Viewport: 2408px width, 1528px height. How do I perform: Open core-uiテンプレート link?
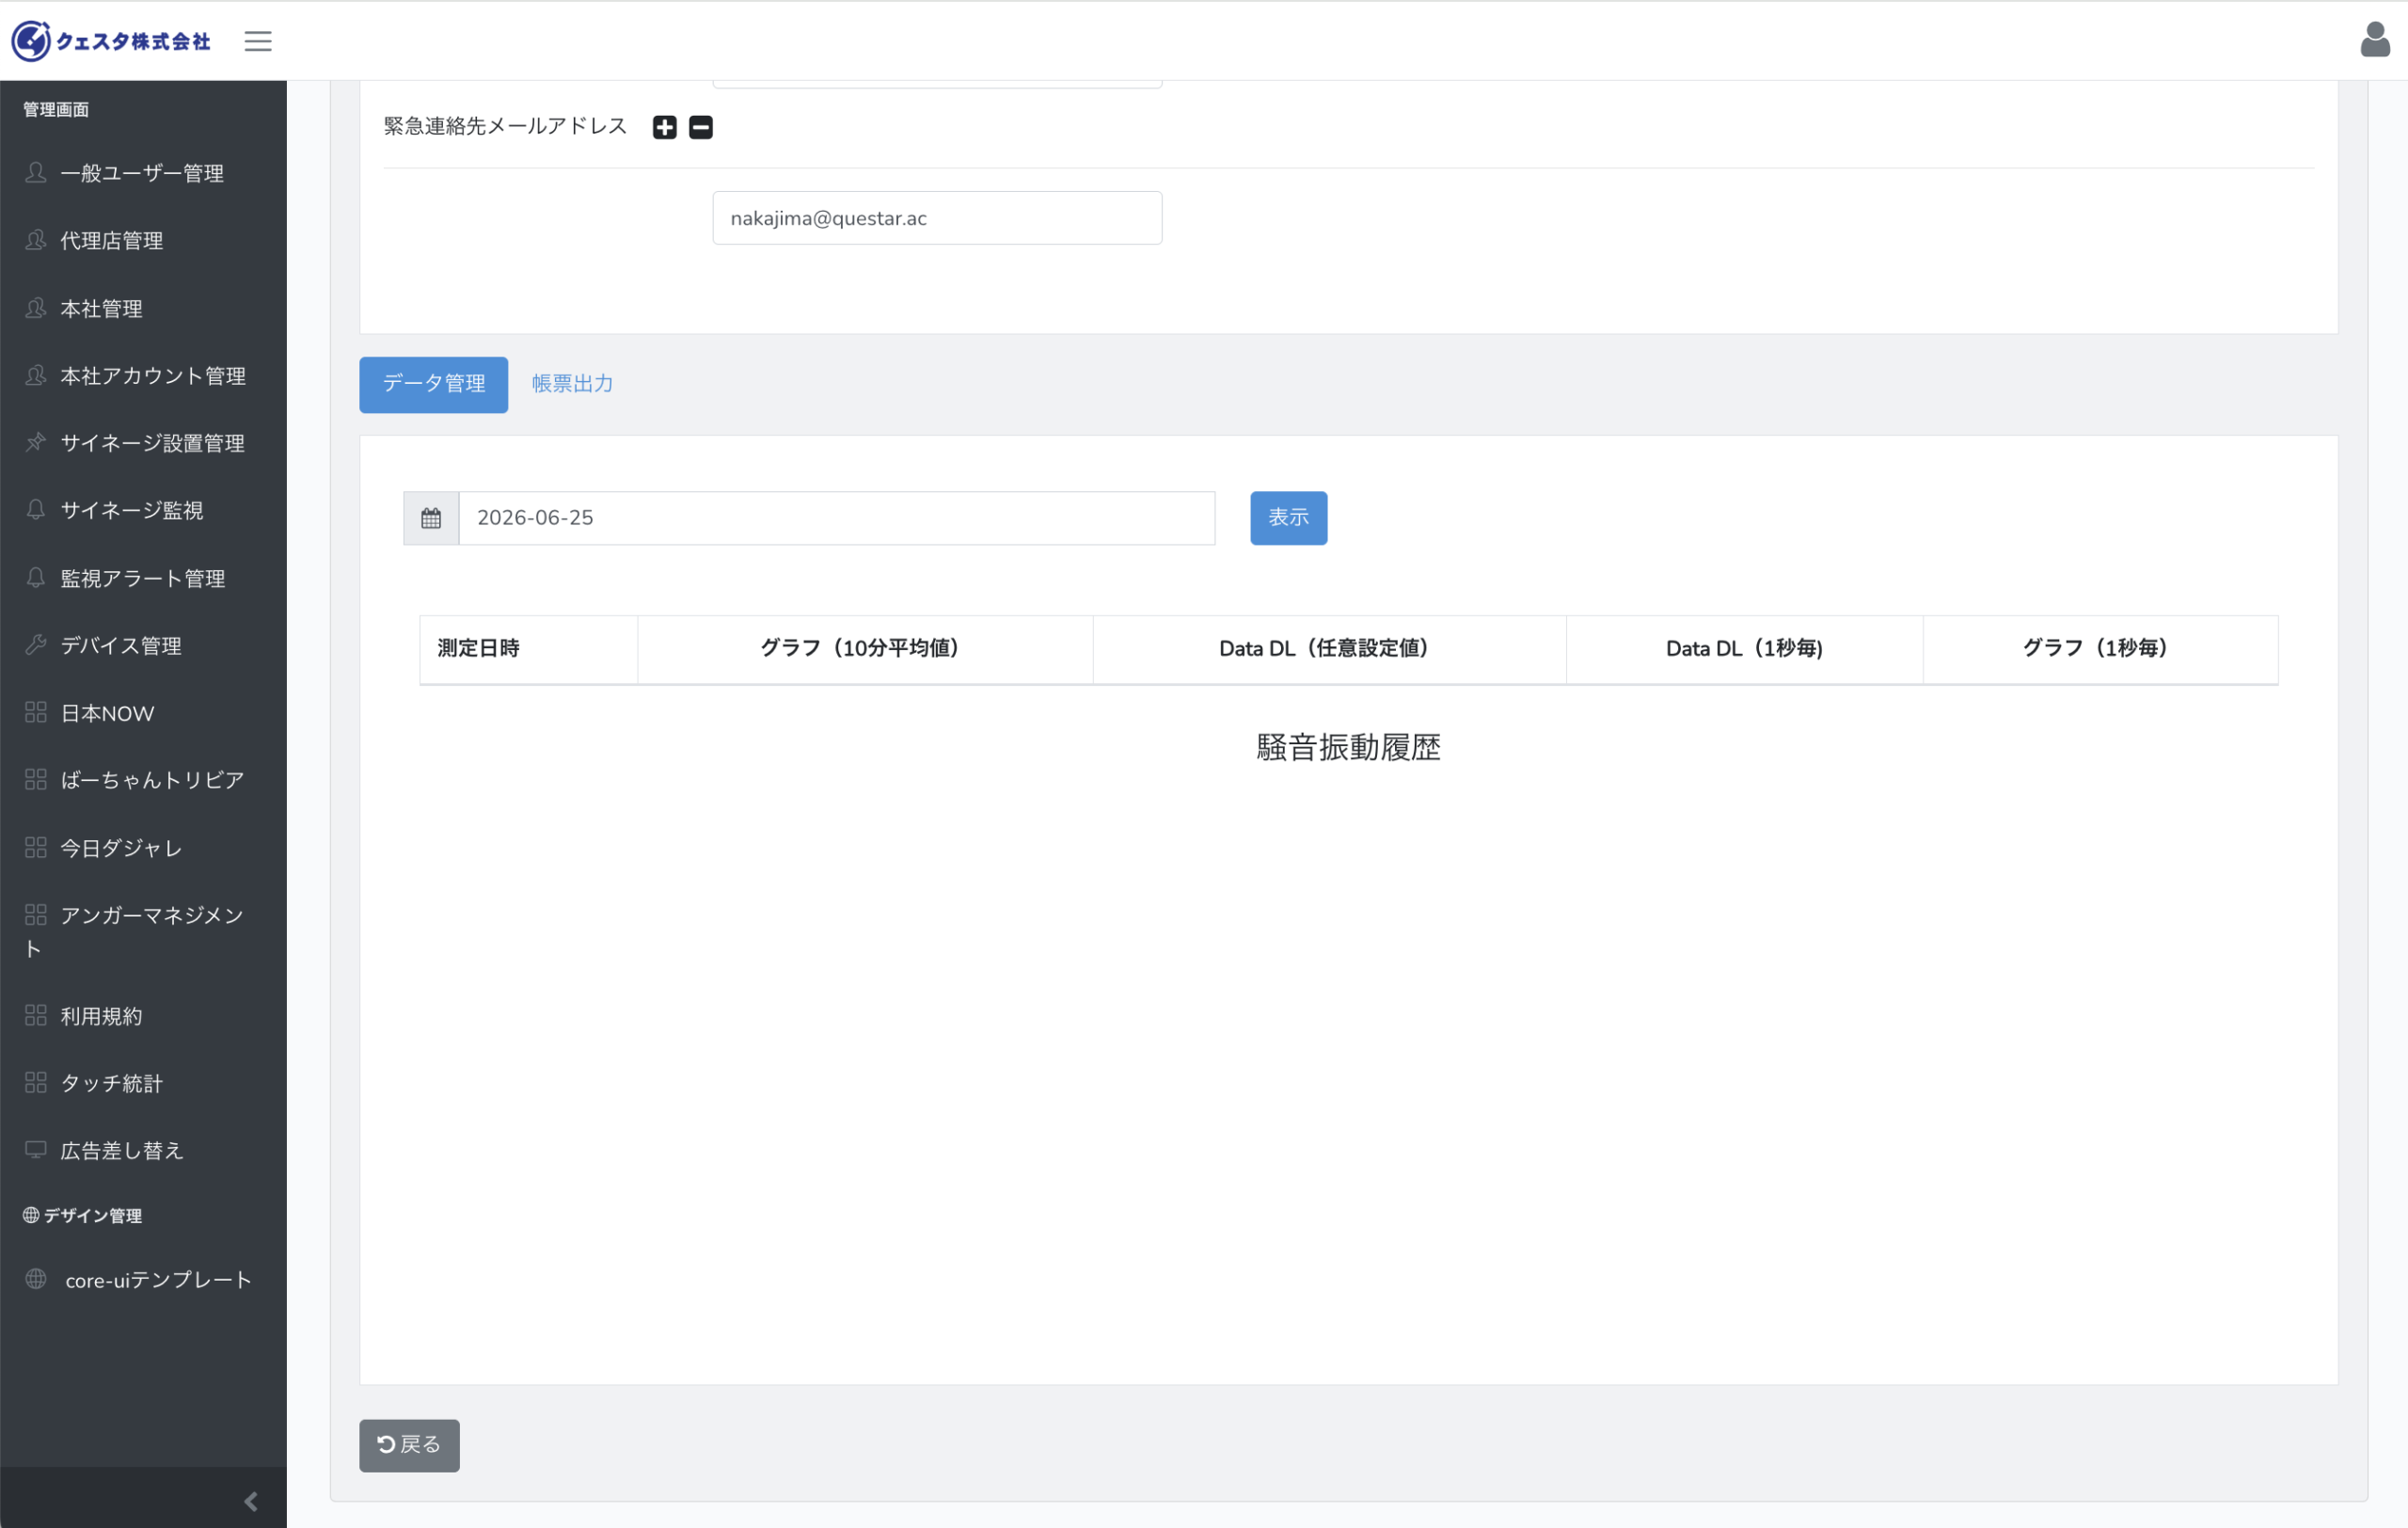[143, 1280]
